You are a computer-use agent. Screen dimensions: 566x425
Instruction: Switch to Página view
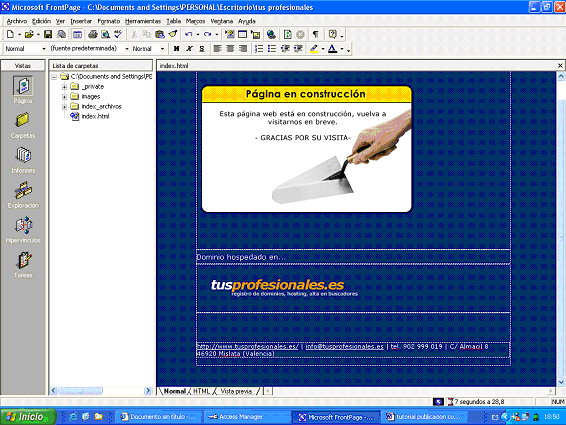click(x=23, y=90)
